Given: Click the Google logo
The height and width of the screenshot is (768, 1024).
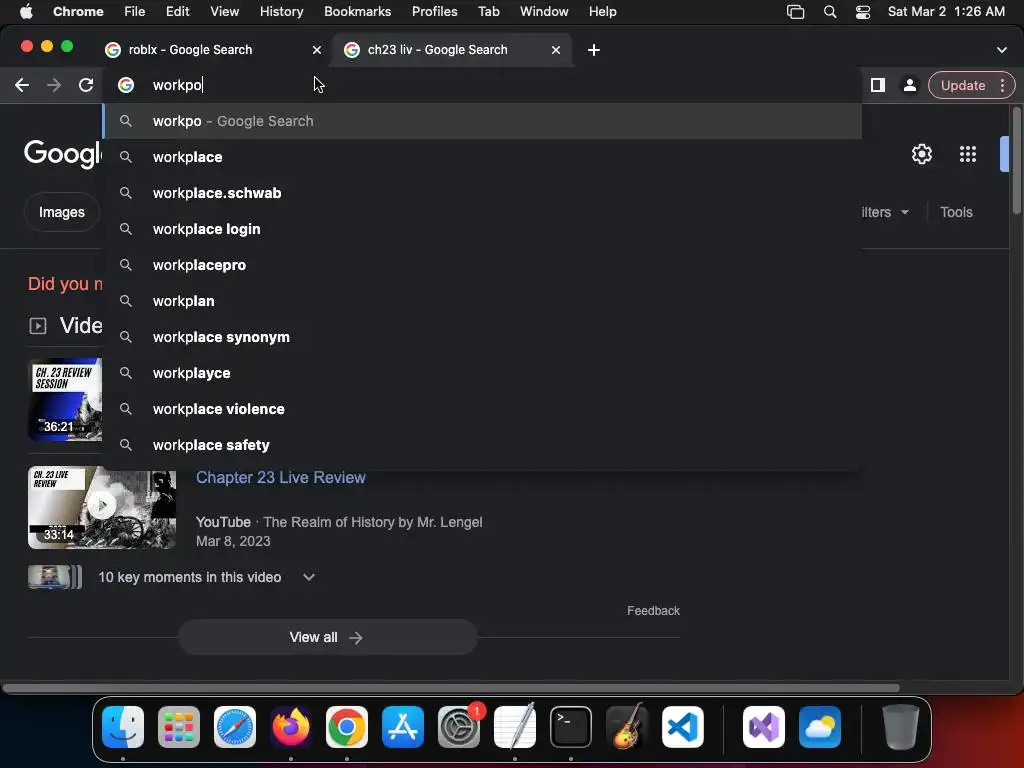Looking at the screenshot, I should tap(63, 154).
